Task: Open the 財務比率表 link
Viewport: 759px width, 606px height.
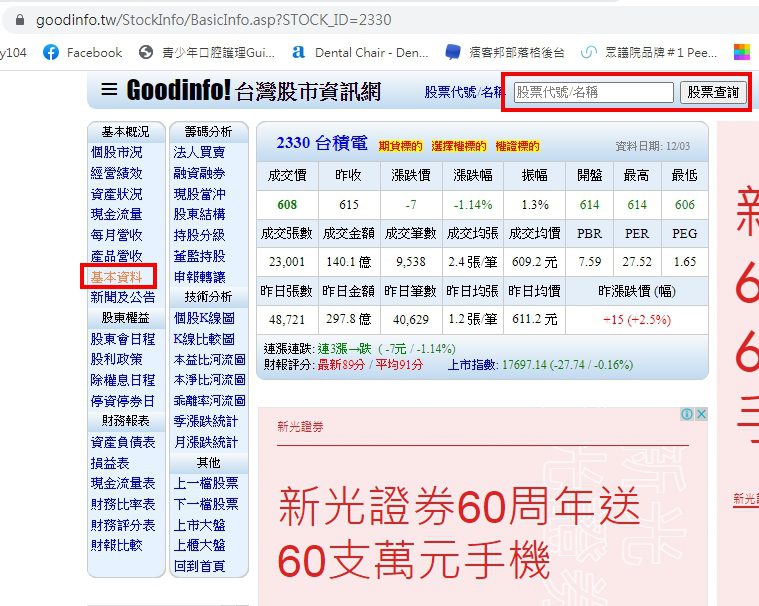Action: click(x=123, y=504)
